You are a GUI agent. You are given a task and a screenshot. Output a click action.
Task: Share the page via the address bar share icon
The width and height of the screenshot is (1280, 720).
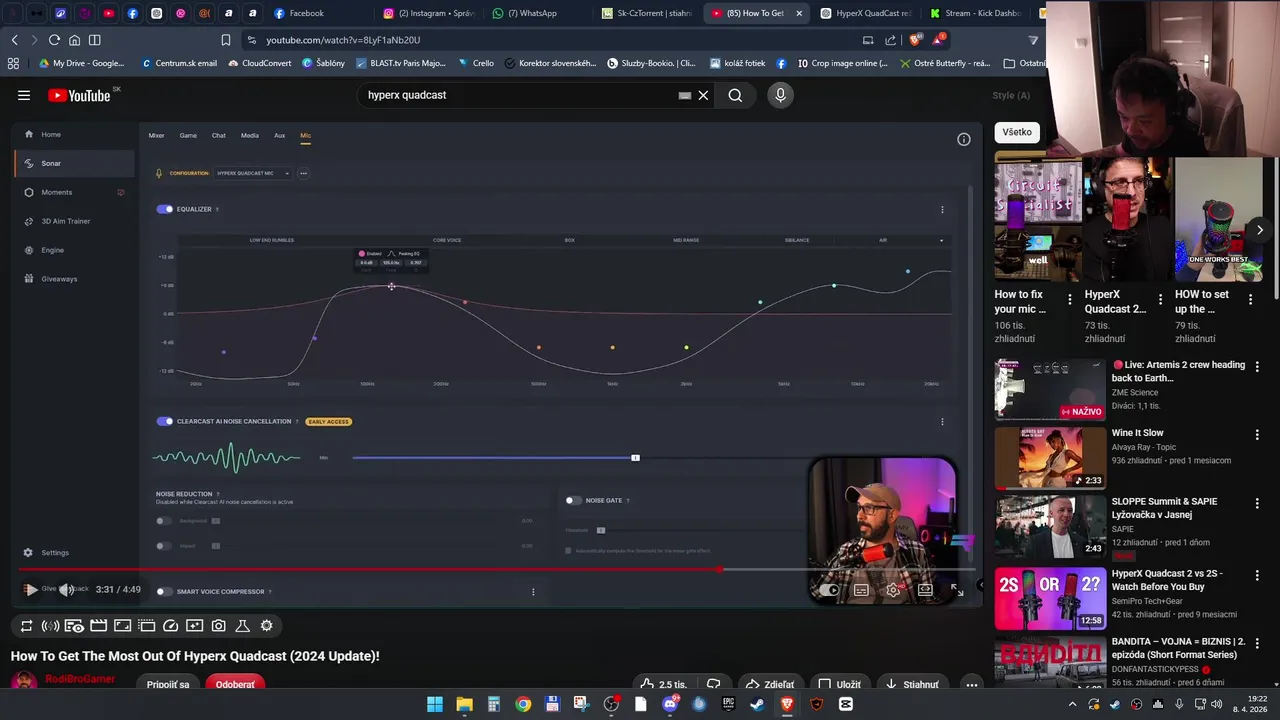(x=891, y=40)
